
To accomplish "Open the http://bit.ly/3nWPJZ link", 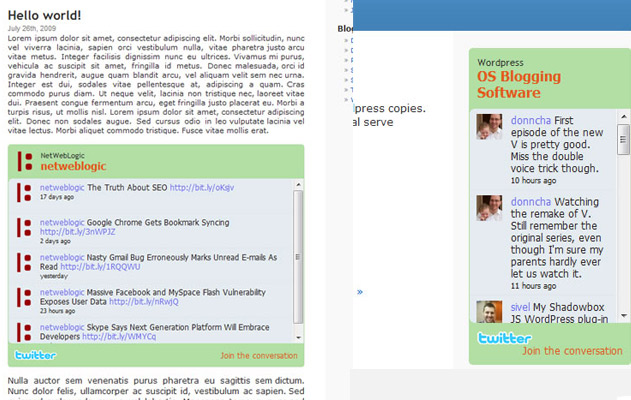I will 77,232.
